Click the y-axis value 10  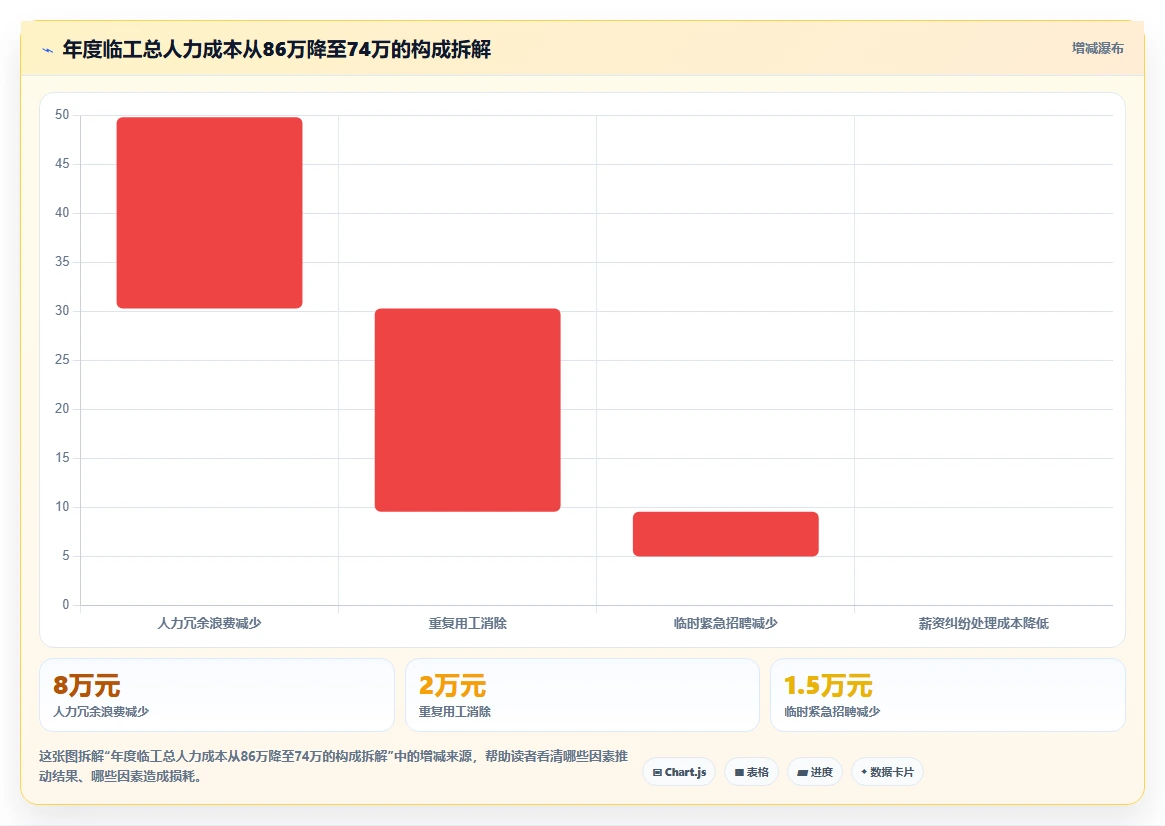[62, 507]
